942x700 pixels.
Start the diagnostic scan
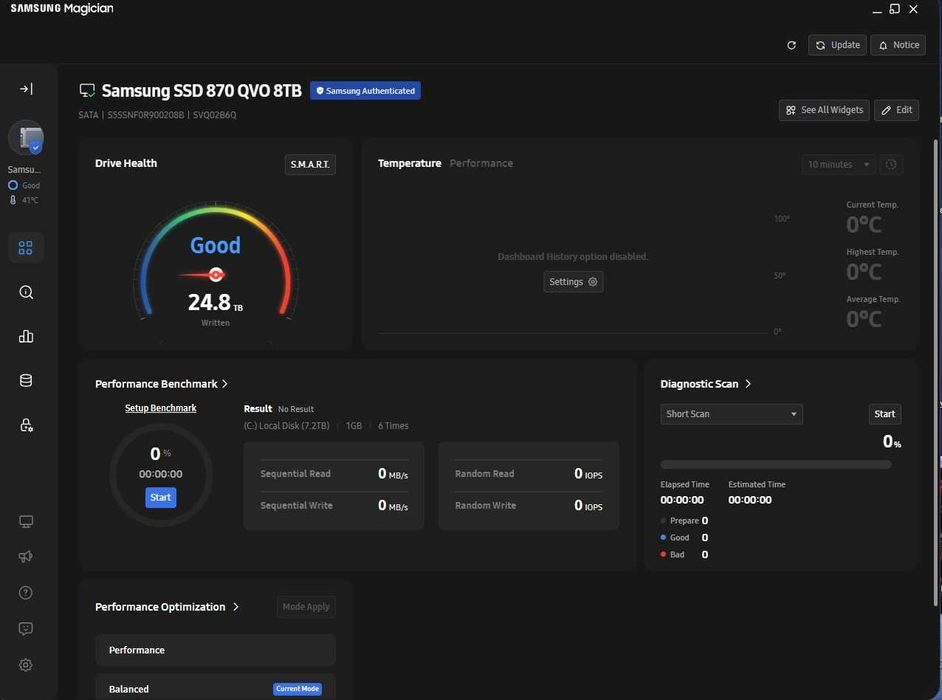[884, 414]
